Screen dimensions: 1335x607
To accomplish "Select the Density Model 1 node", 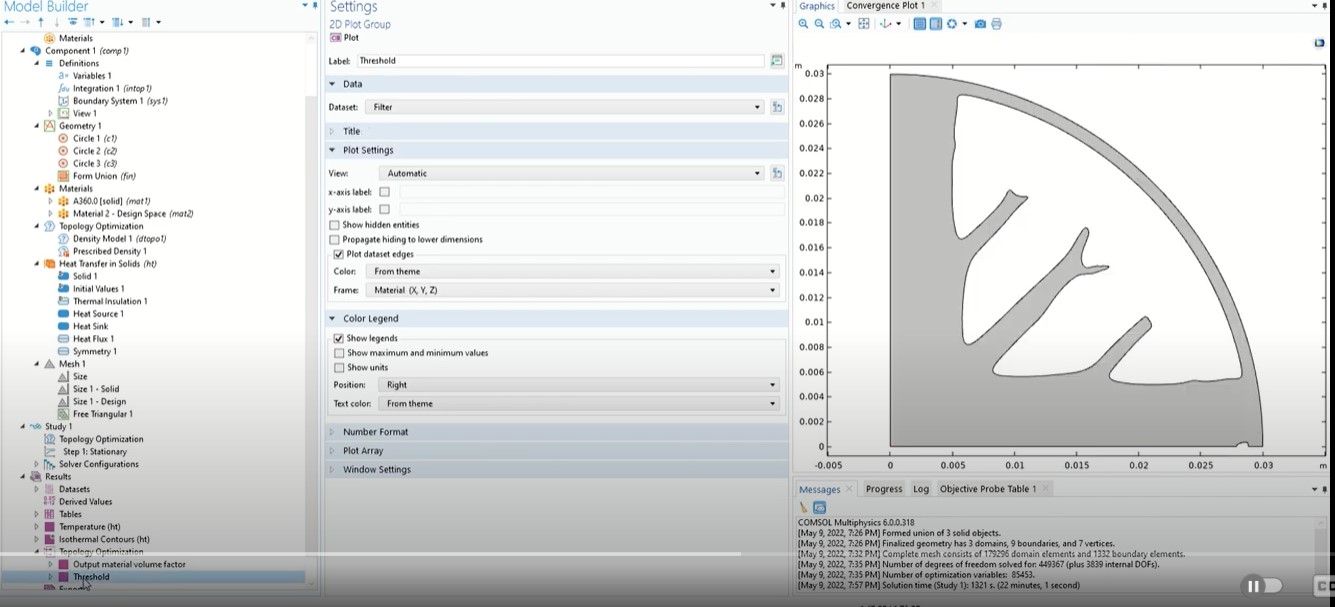I will (x=102, y=239).
